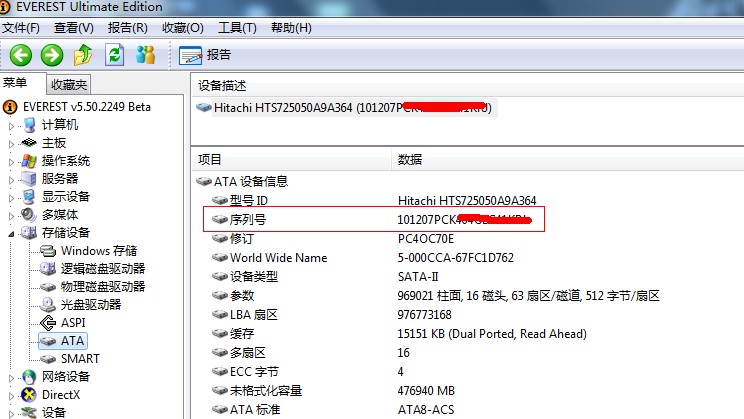744x419 pixels.
Task: Expand the 操作系统 tree node
Action: click(11, 162)
